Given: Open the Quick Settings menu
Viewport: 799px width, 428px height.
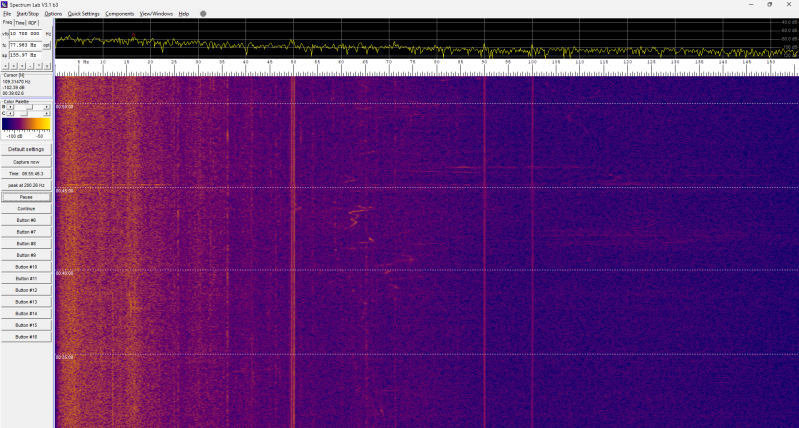Looking at the screenshot, I should (x=84, y=14).
